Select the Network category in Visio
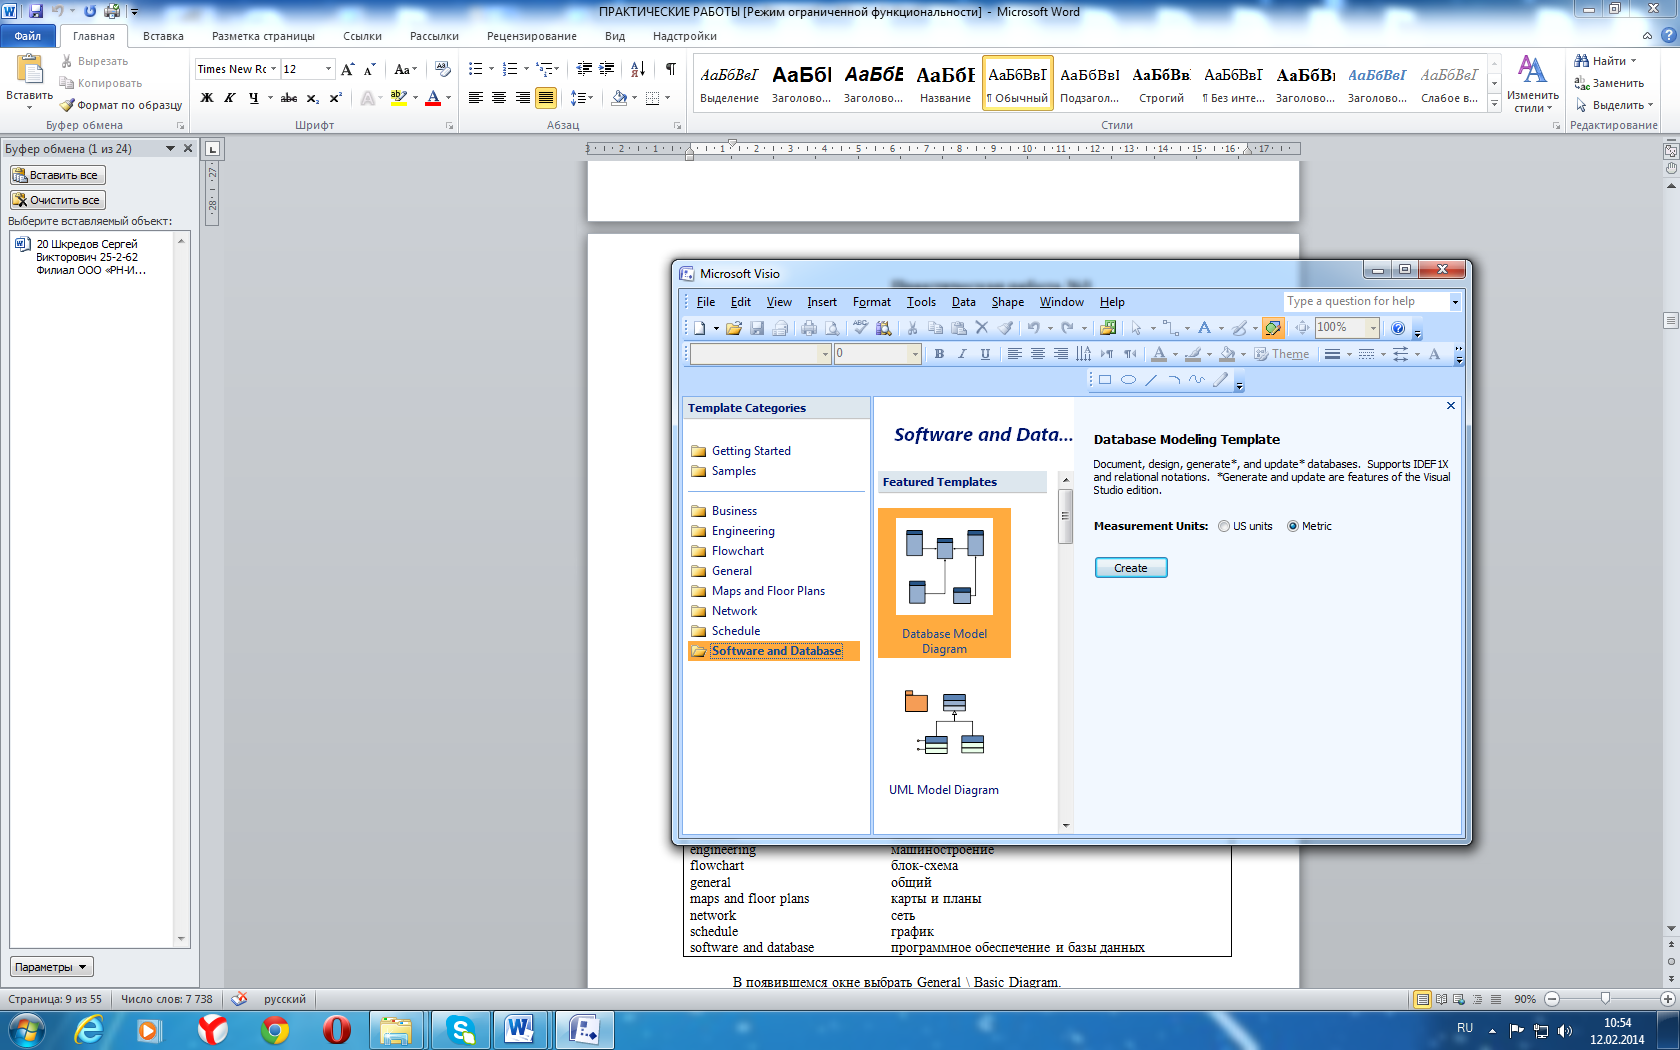1680x1050 pixels. 734,611
